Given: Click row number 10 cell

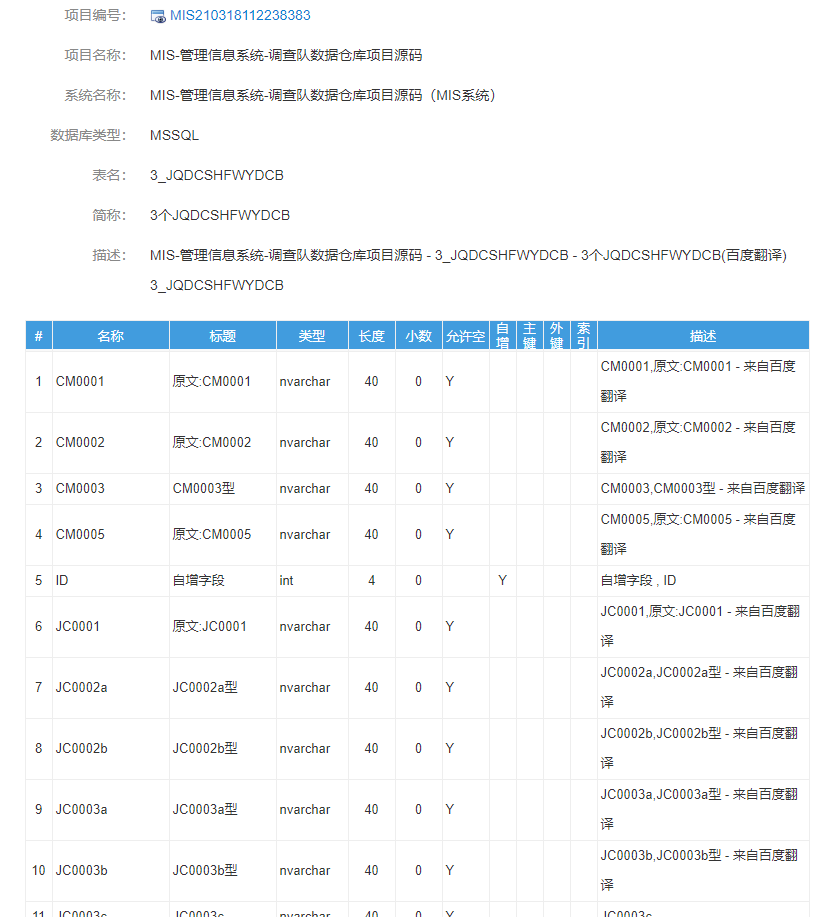Looking at the screenshot, I should (39, 870).
